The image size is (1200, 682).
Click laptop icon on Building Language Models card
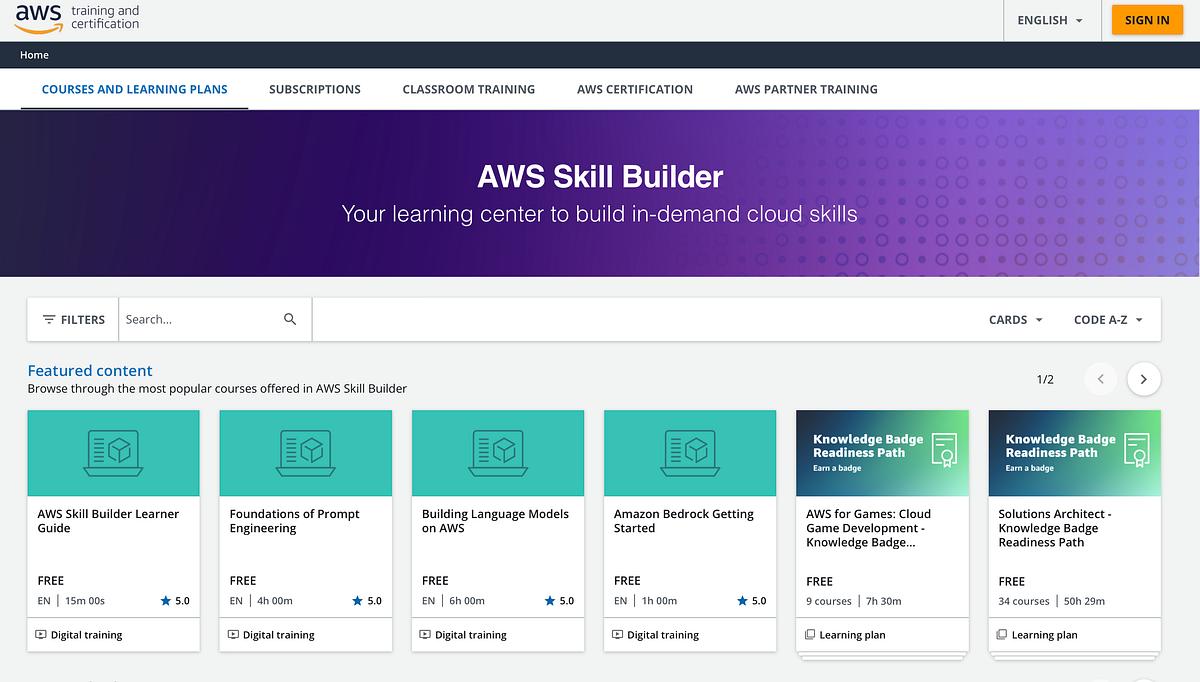coord(497,452)
